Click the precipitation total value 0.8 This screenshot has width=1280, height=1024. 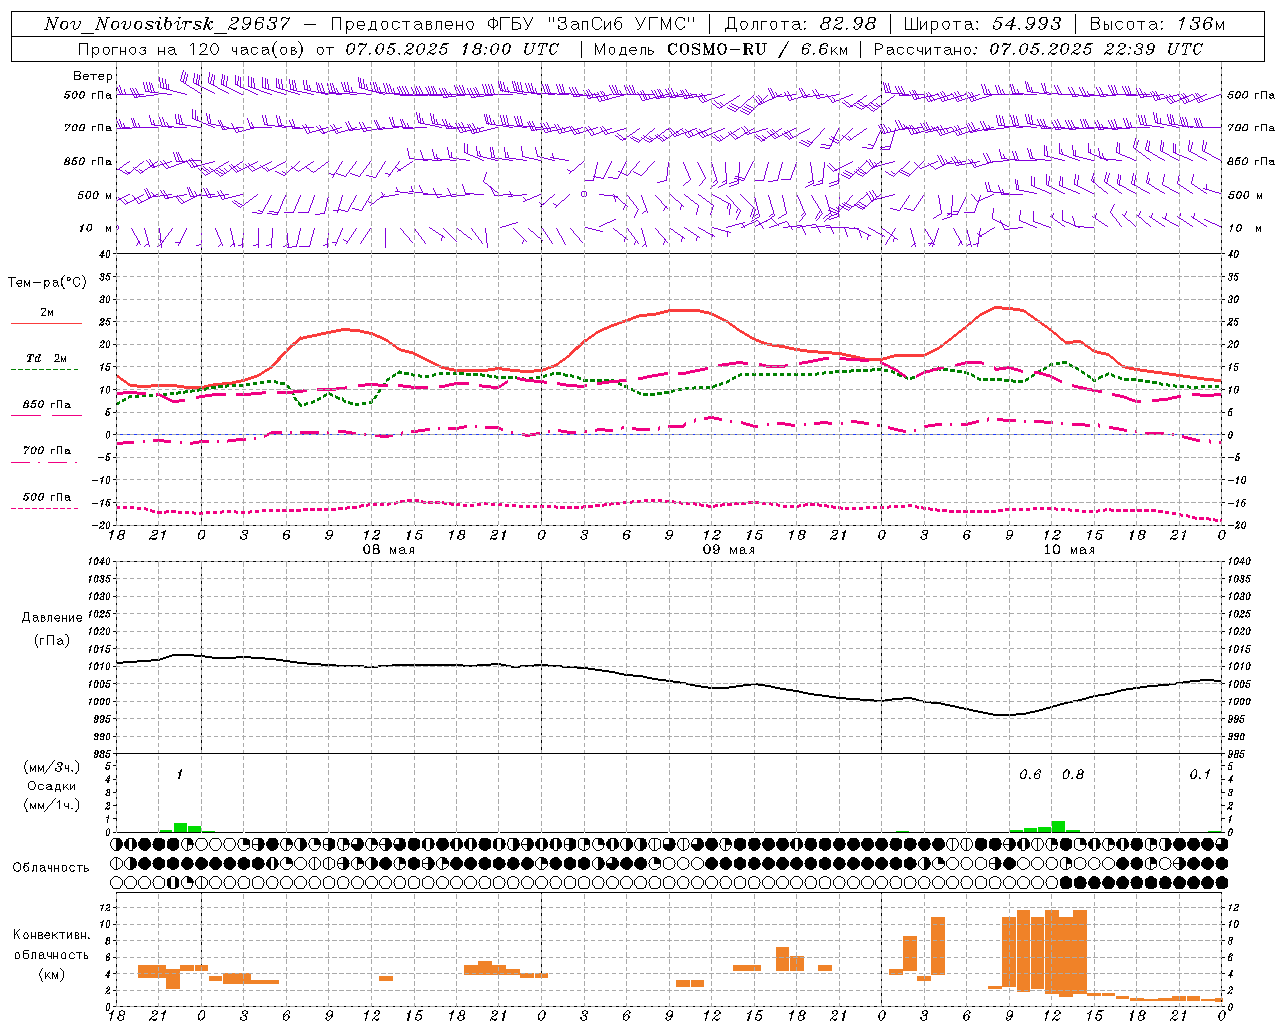[1073, 775]
